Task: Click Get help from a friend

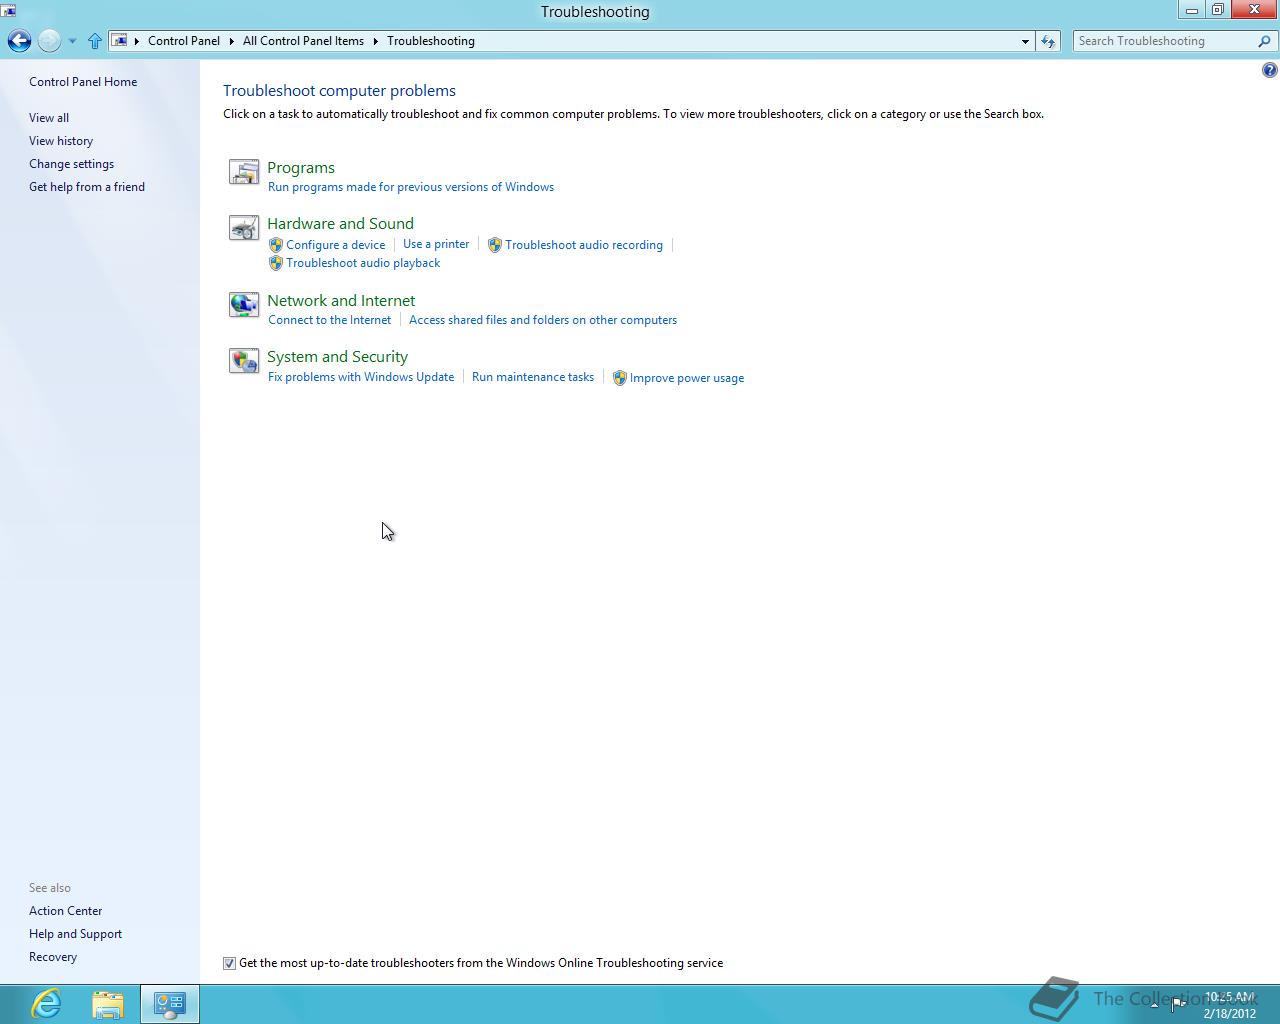Action: coord(87,187)
